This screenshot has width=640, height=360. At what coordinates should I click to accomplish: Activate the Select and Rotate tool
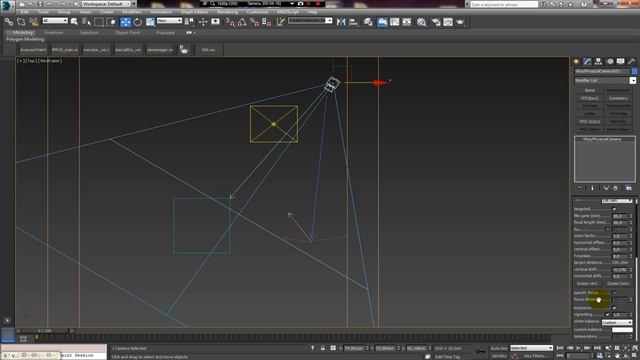pos(138,22)
